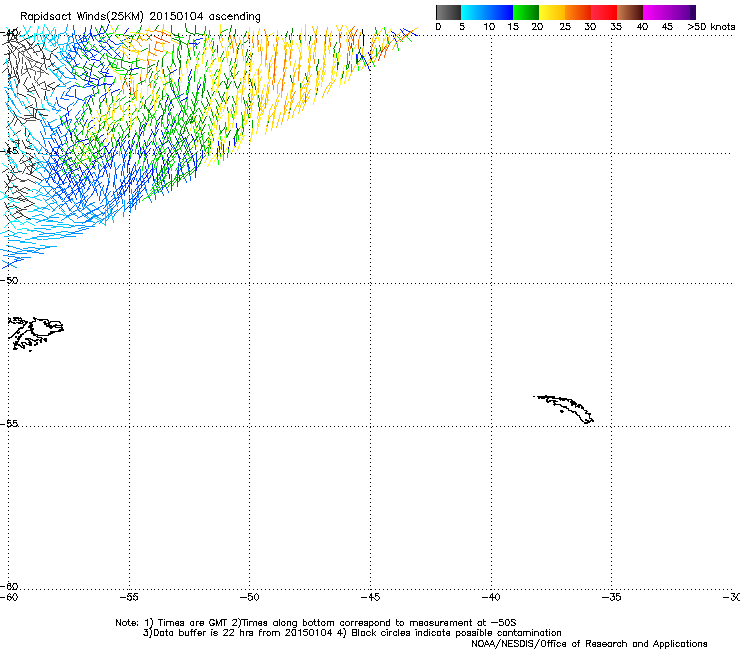Viewport: 740px width, 650px height.
Task: Click the '>50 knots' legend label
Action: pyautogui.click(x=711, y=27)
